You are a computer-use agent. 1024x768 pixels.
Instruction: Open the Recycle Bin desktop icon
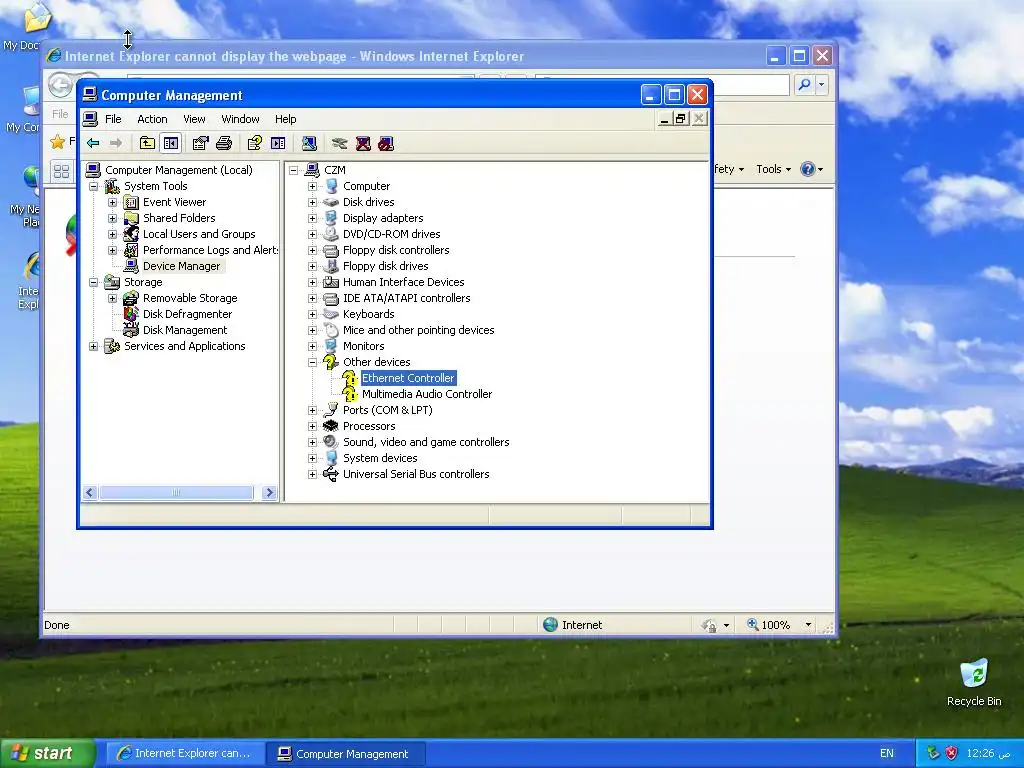coord(974,682)
